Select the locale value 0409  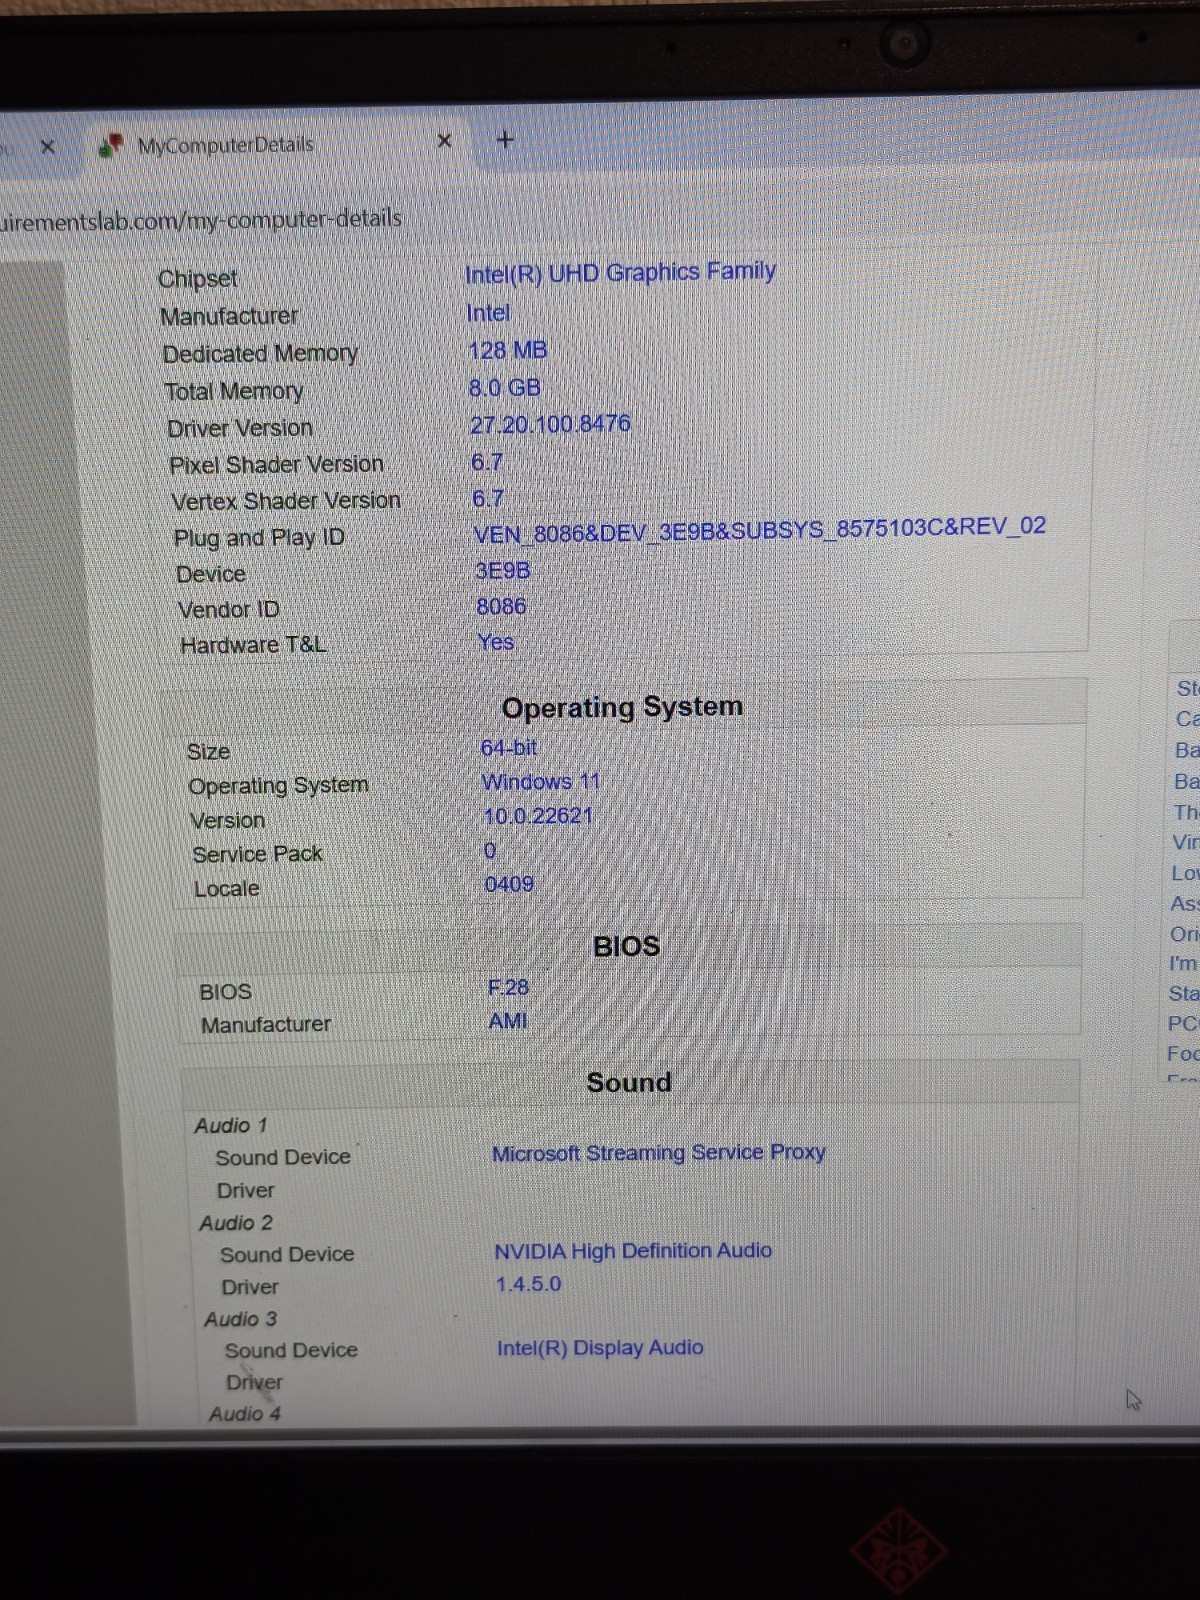click(x=509, y=884)
